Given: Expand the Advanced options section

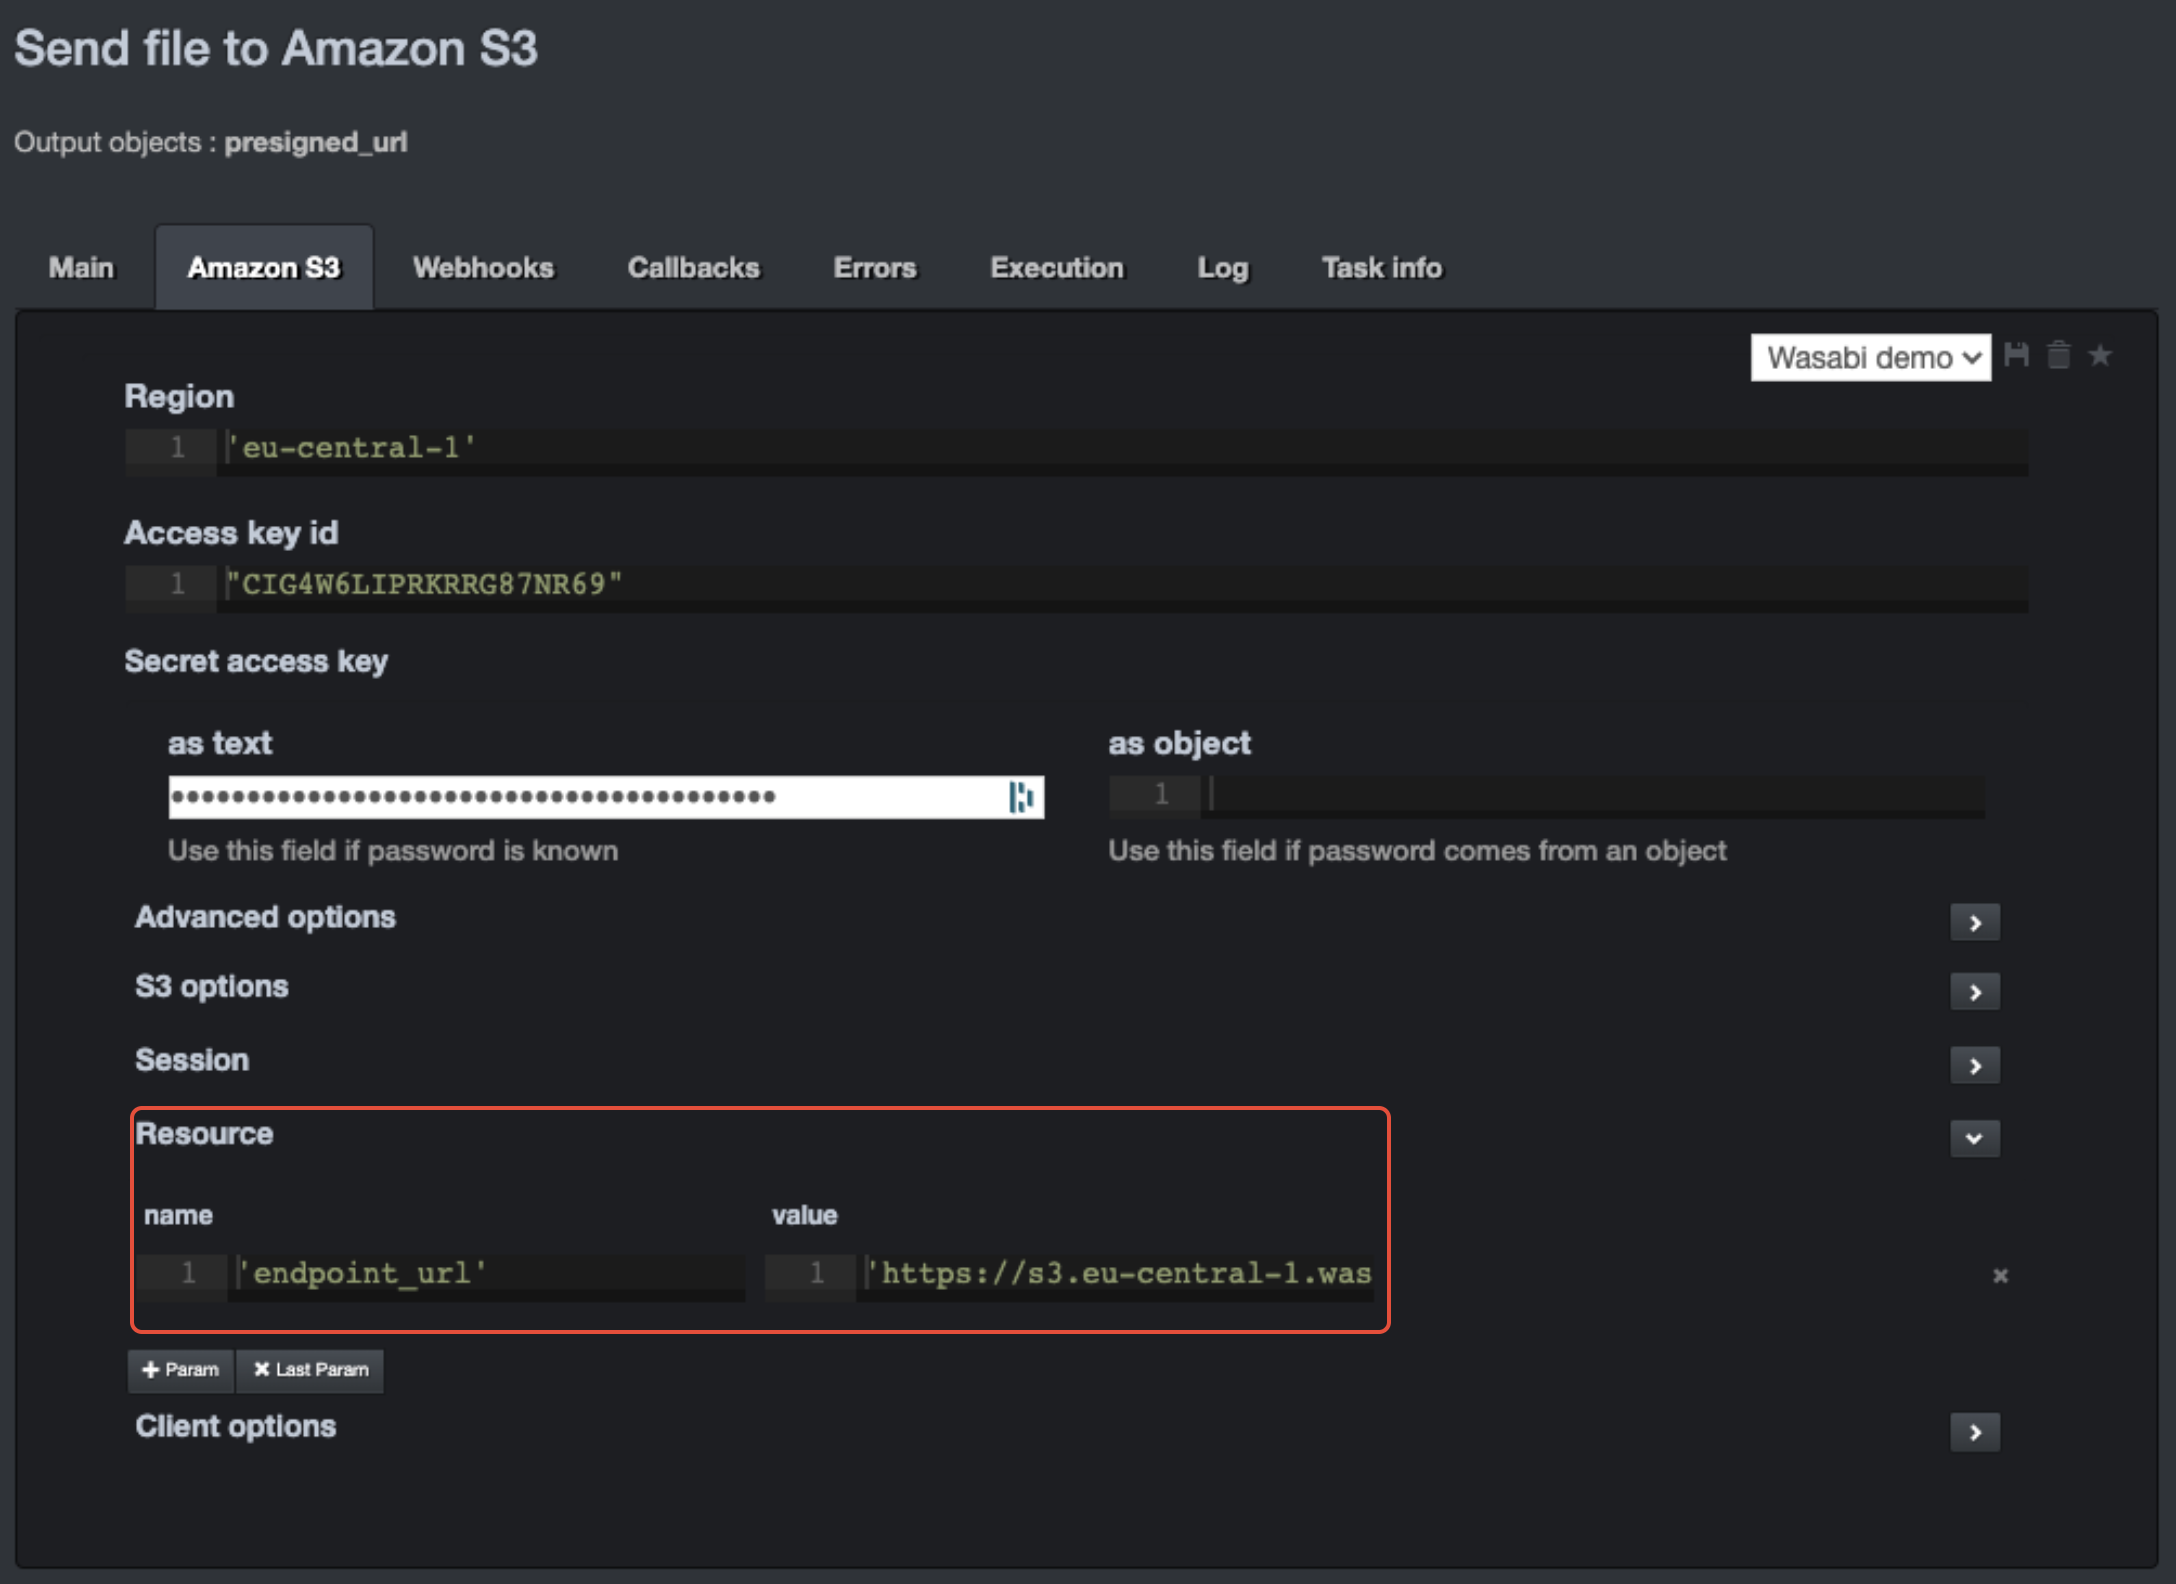Looking at the screenshot, I should tap(1974, 922).
